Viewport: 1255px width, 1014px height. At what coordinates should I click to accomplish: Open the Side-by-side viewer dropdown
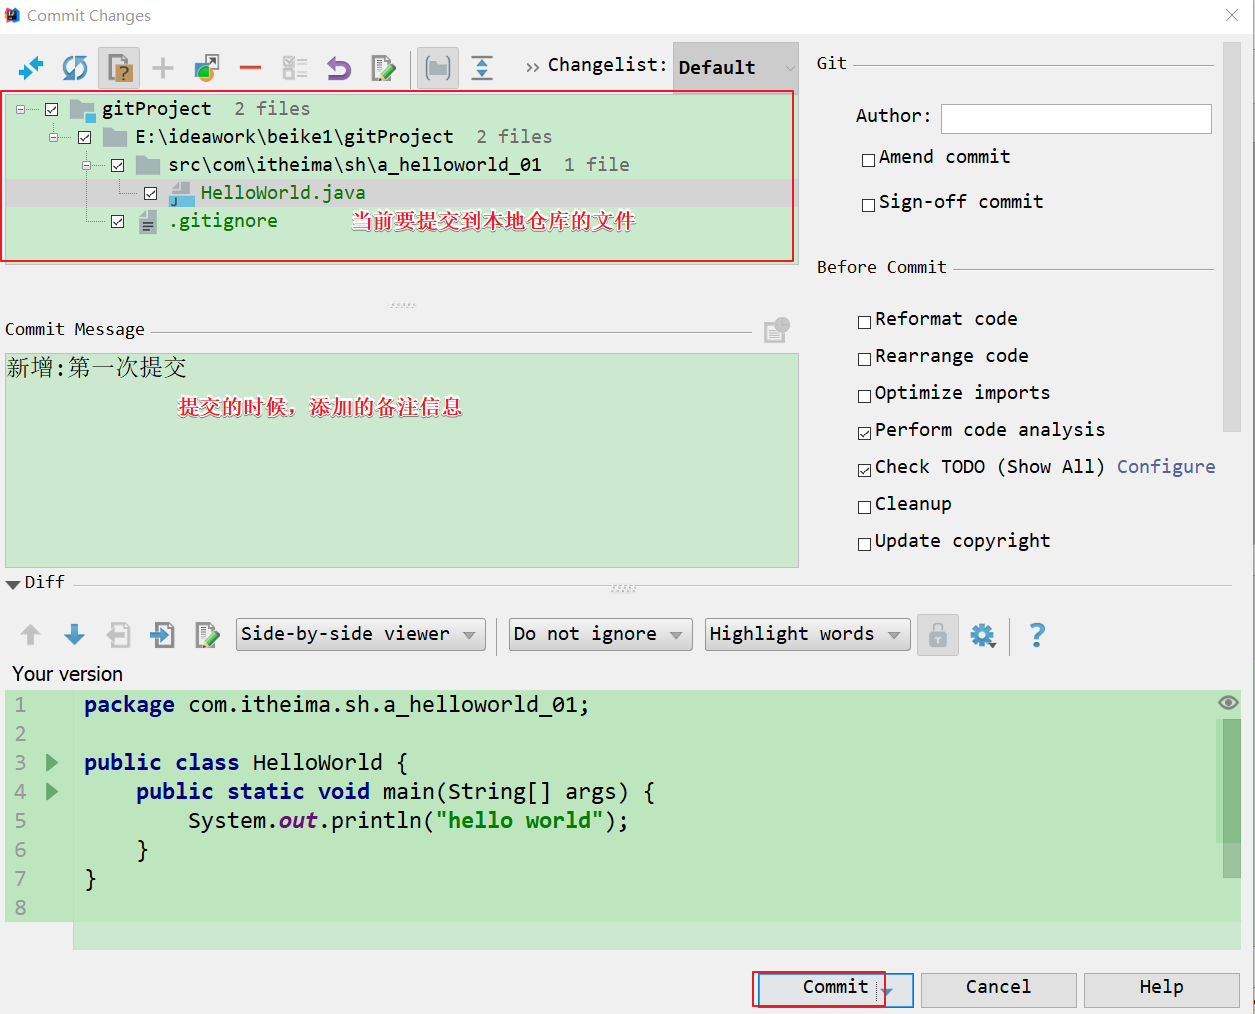(x=360, y=634)
